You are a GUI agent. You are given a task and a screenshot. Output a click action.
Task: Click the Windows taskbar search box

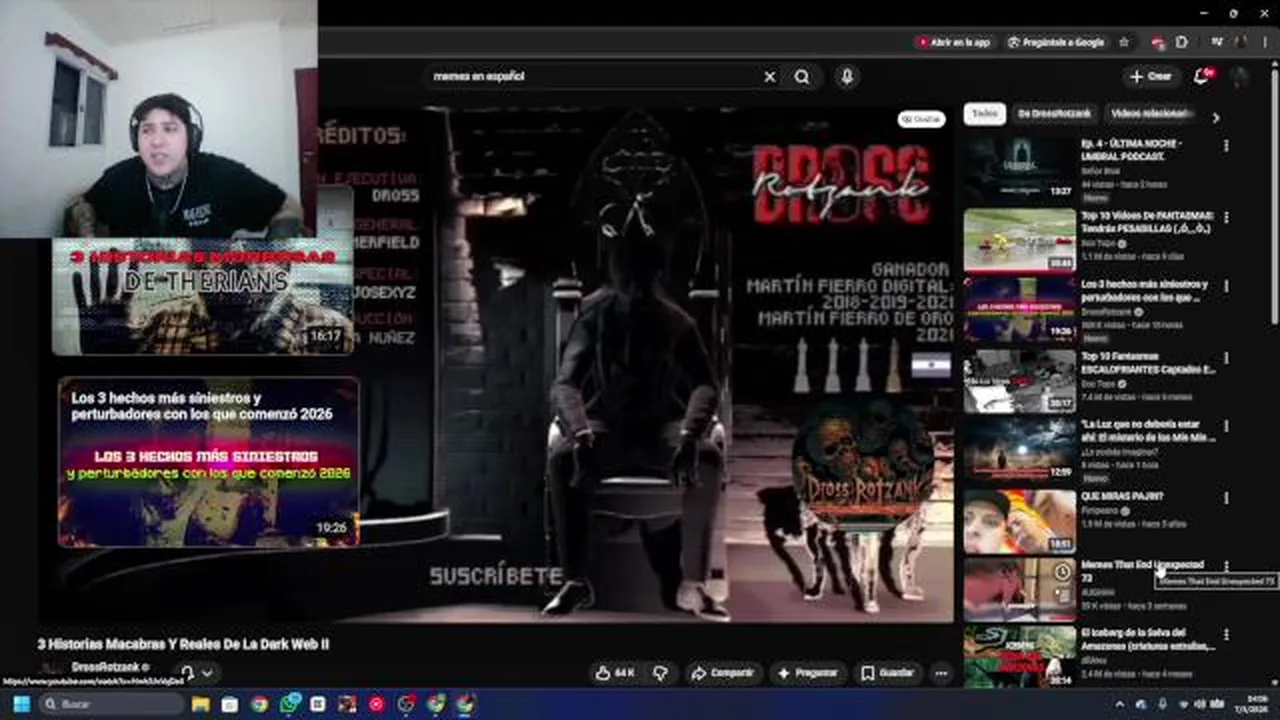pyautogui.click(x=110, y=704)
